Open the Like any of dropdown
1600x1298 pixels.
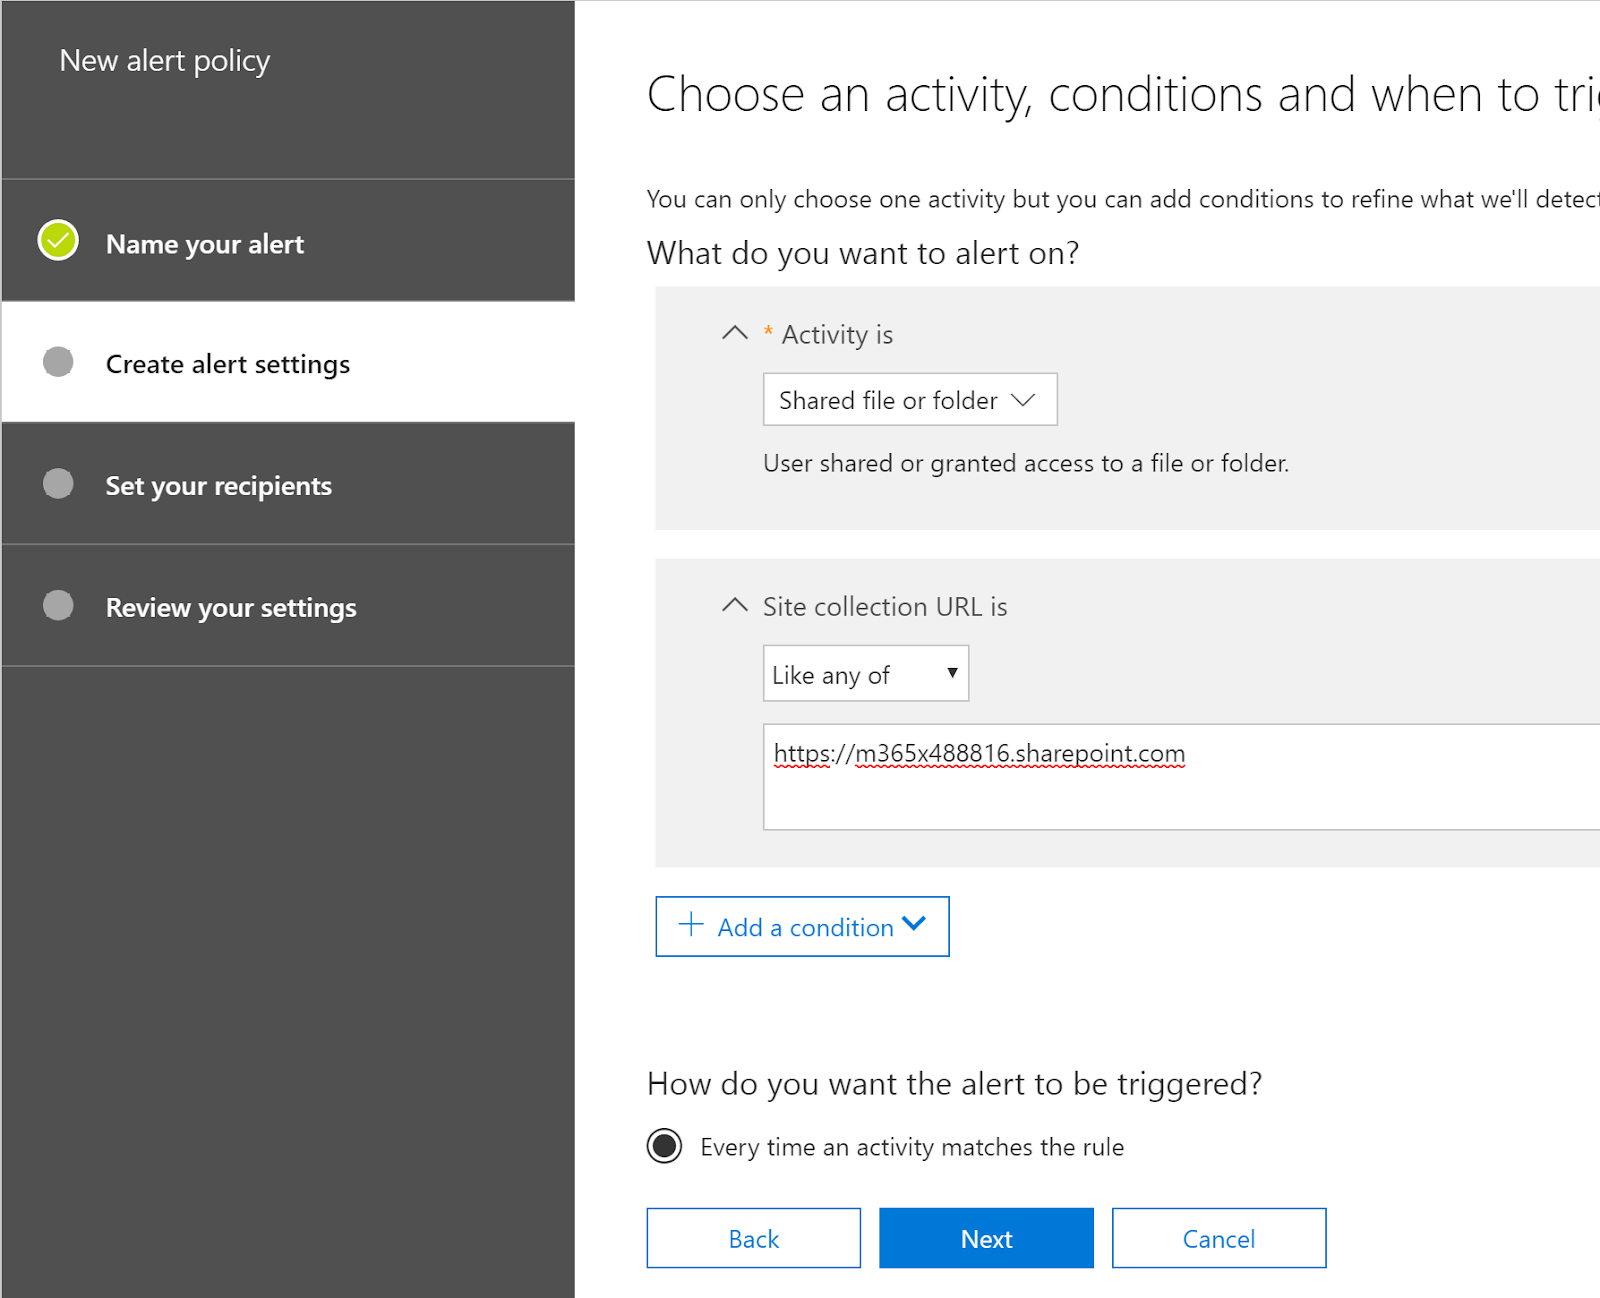[x=865, y=673]
